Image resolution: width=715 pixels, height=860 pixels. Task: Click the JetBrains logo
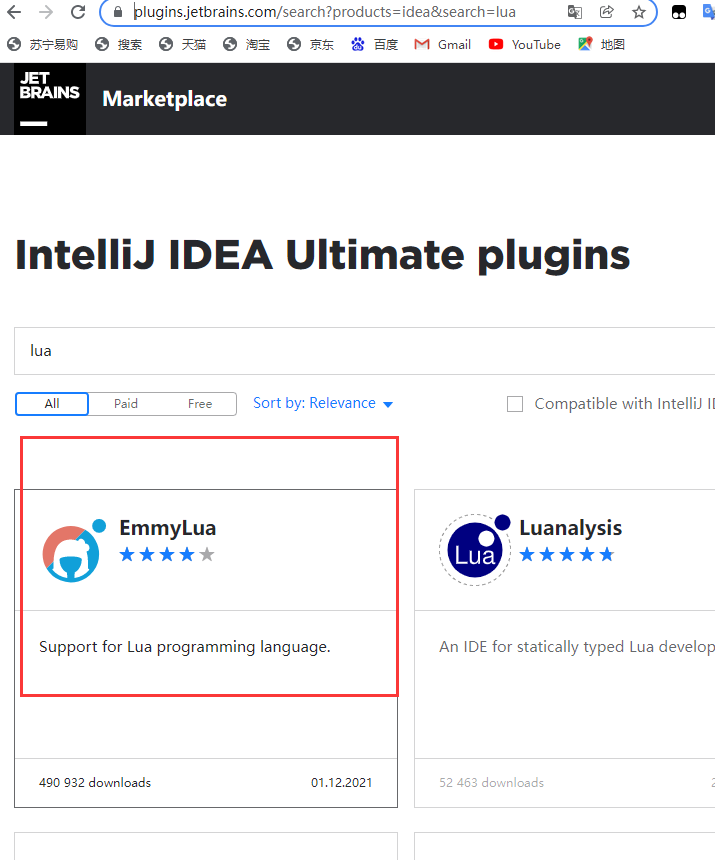click(50, 99)
